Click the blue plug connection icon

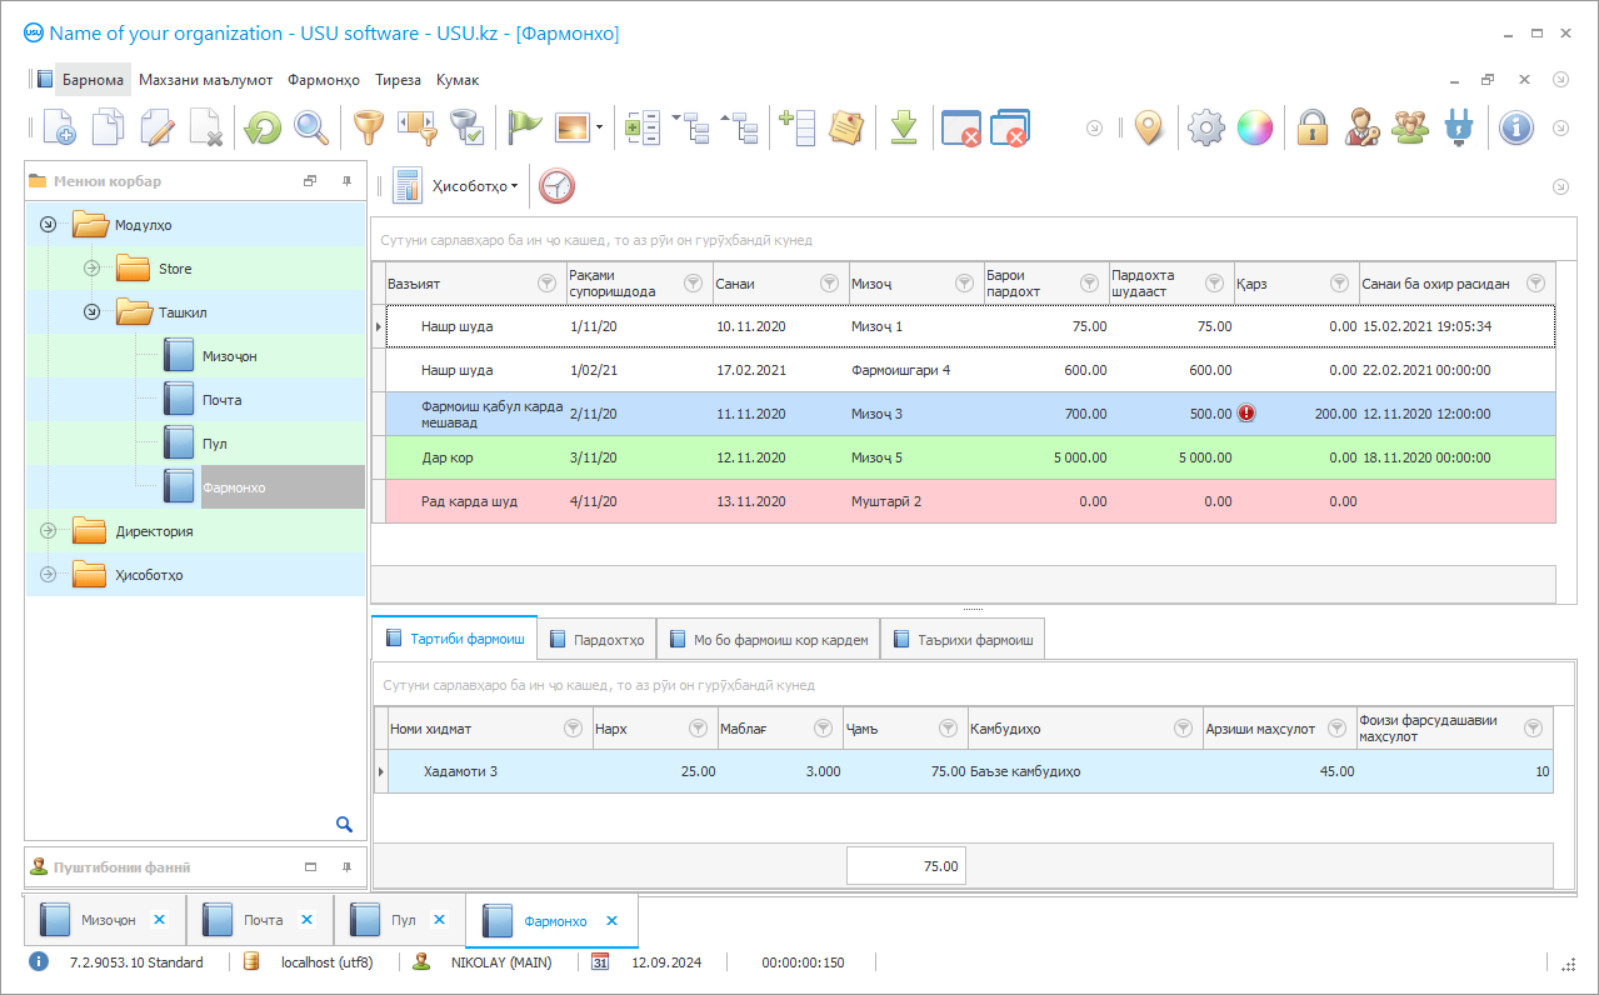click(1459, 128)
